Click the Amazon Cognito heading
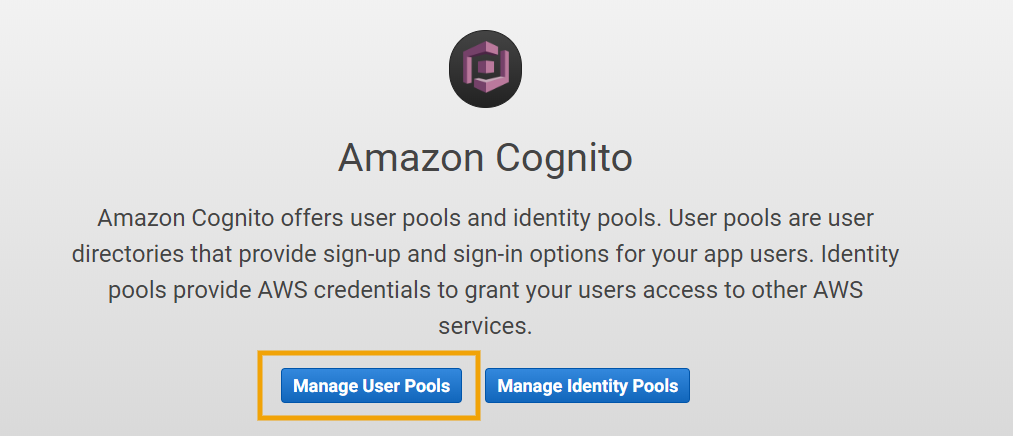Image resolution: width=1013 pixels, height=436 pixels. pos(486,157)
